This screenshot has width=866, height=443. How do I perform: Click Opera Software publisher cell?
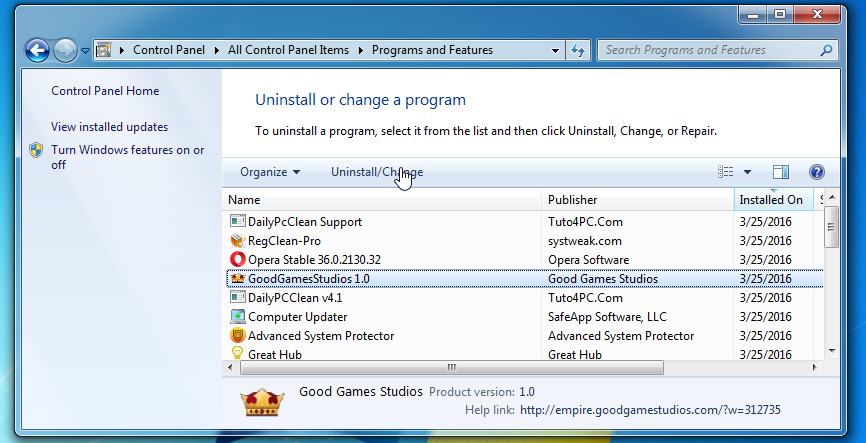pos(588,260)
